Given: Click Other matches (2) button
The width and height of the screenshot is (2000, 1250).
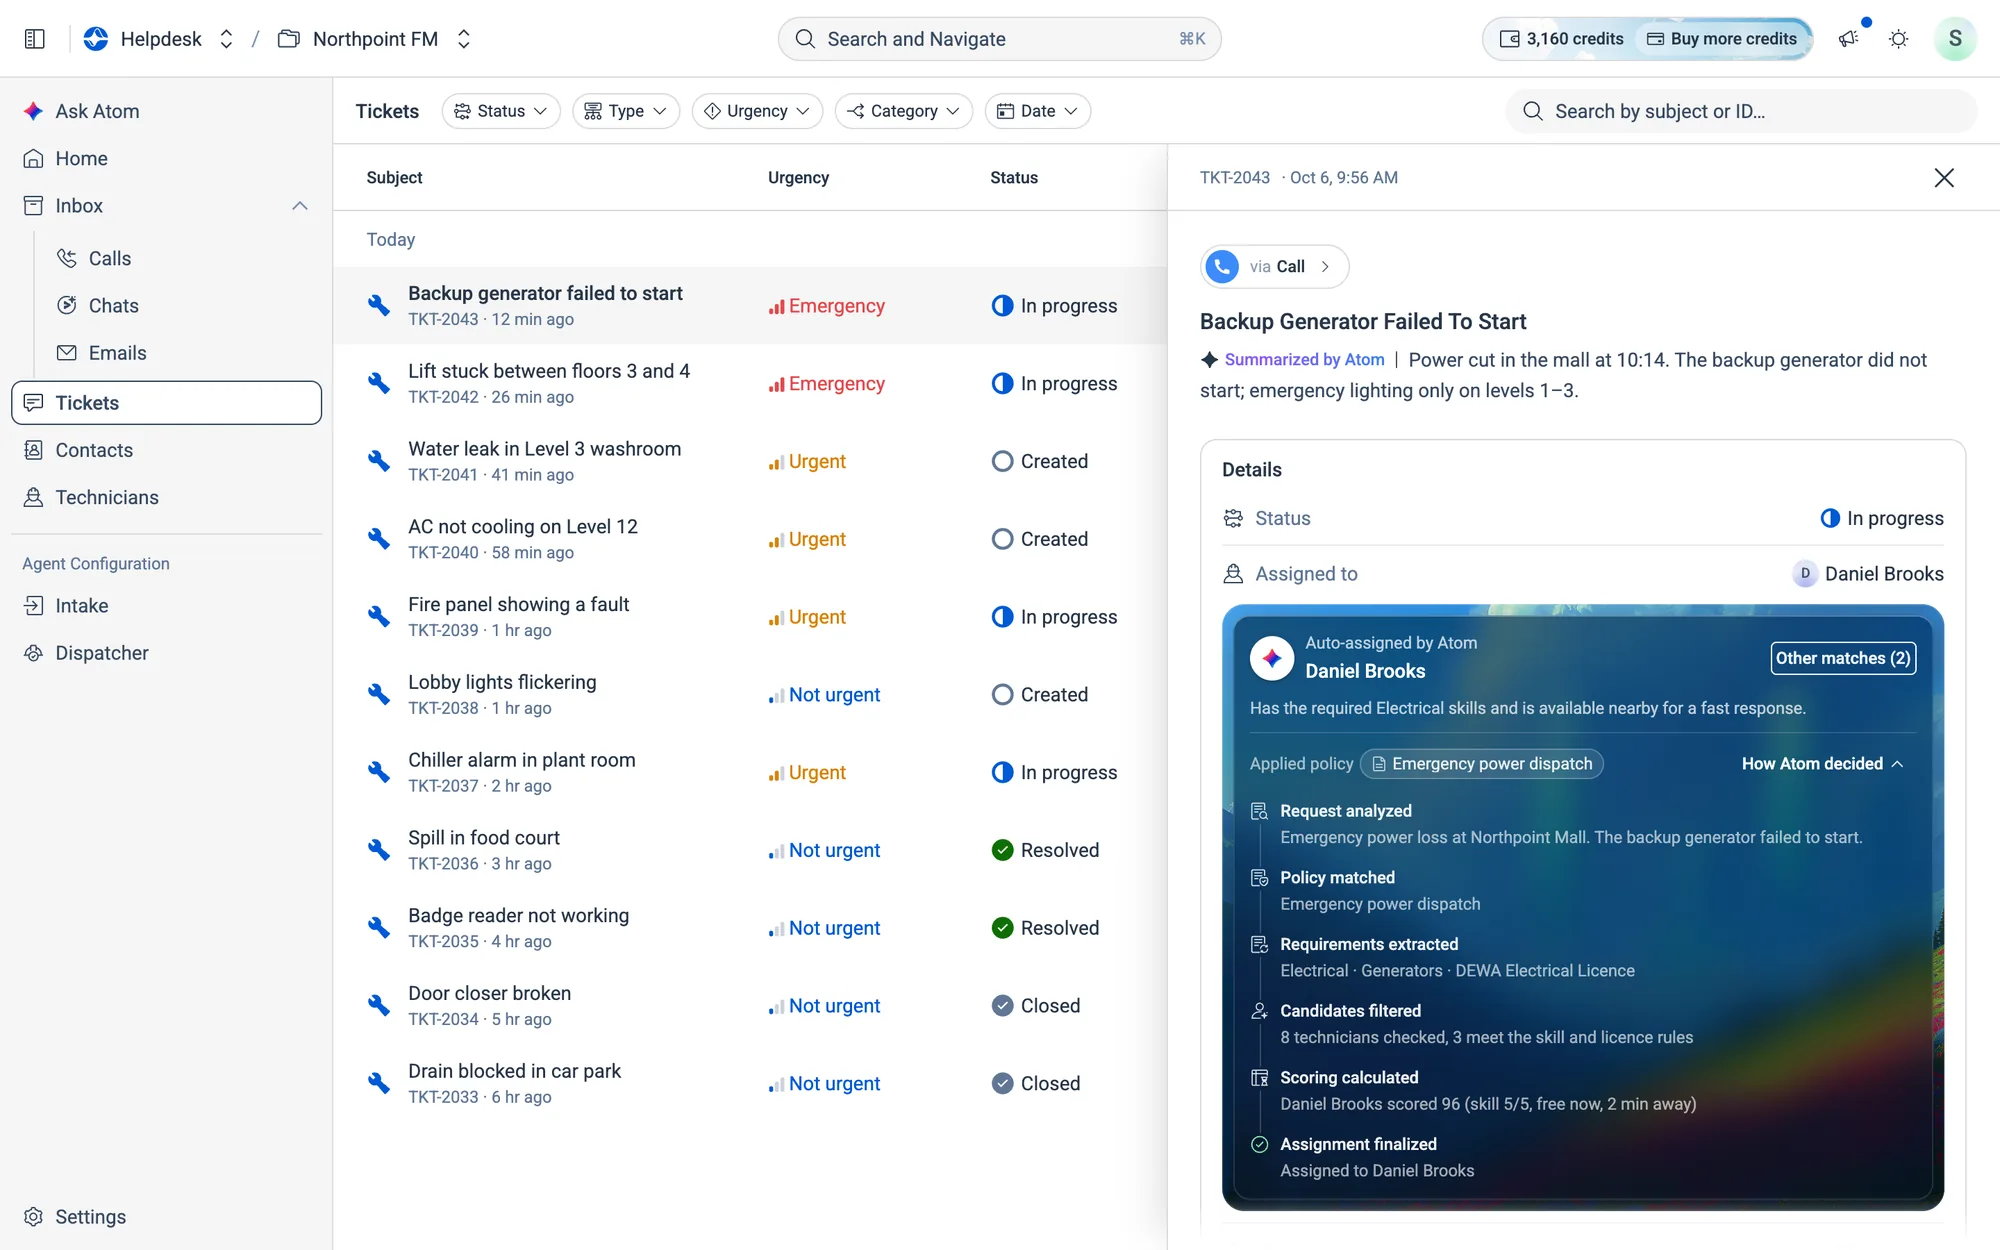Looking at the screenshot, I should tap(1843, 658).
